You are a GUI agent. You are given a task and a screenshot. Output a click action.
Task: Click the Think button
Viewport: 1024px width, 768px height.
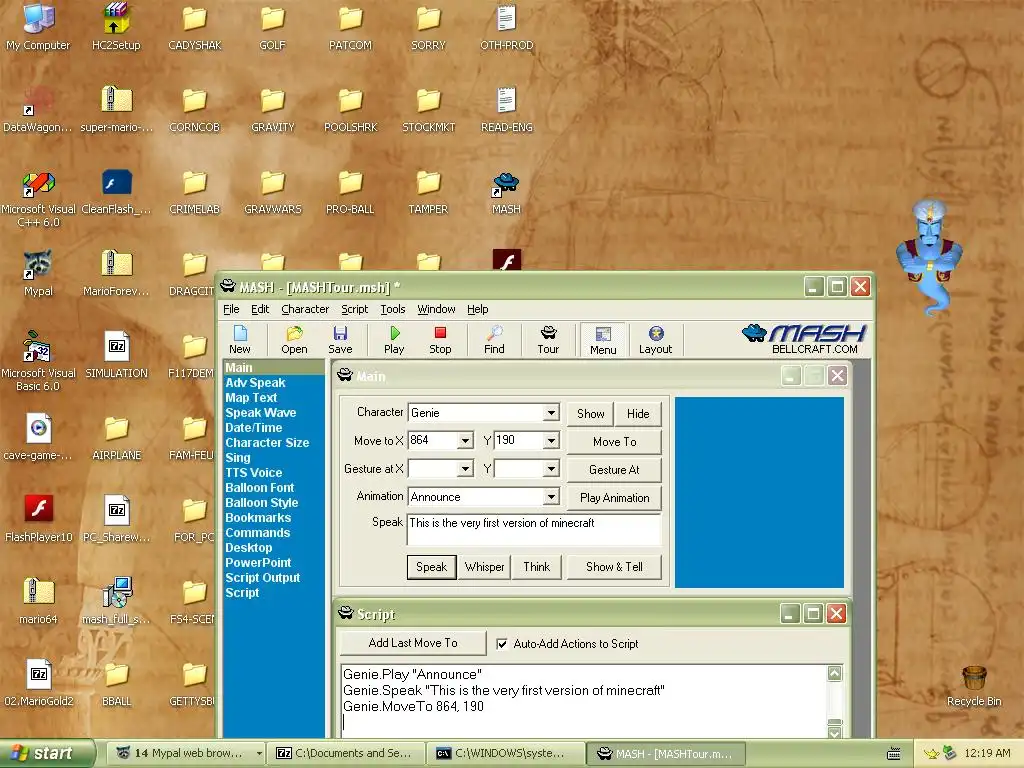536,568
